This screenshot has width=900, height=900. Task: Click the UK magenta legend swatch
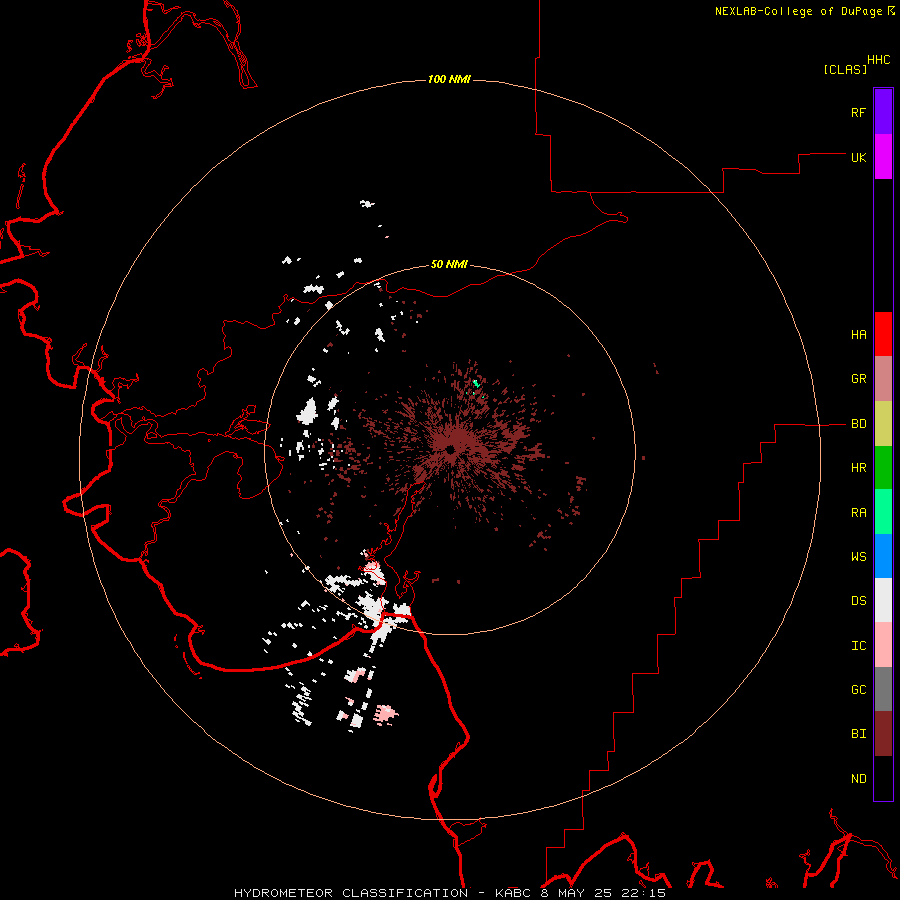(883, 157)
